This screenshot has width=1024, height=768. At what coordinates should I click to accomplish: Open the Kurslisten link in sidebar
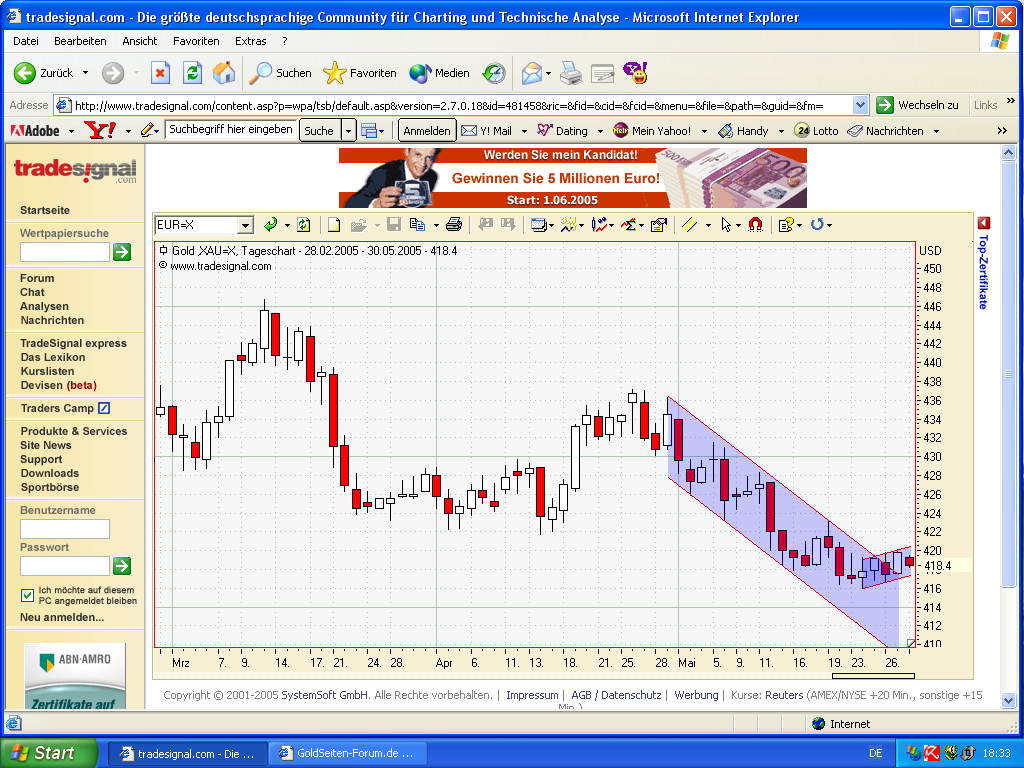pos(47,371)
